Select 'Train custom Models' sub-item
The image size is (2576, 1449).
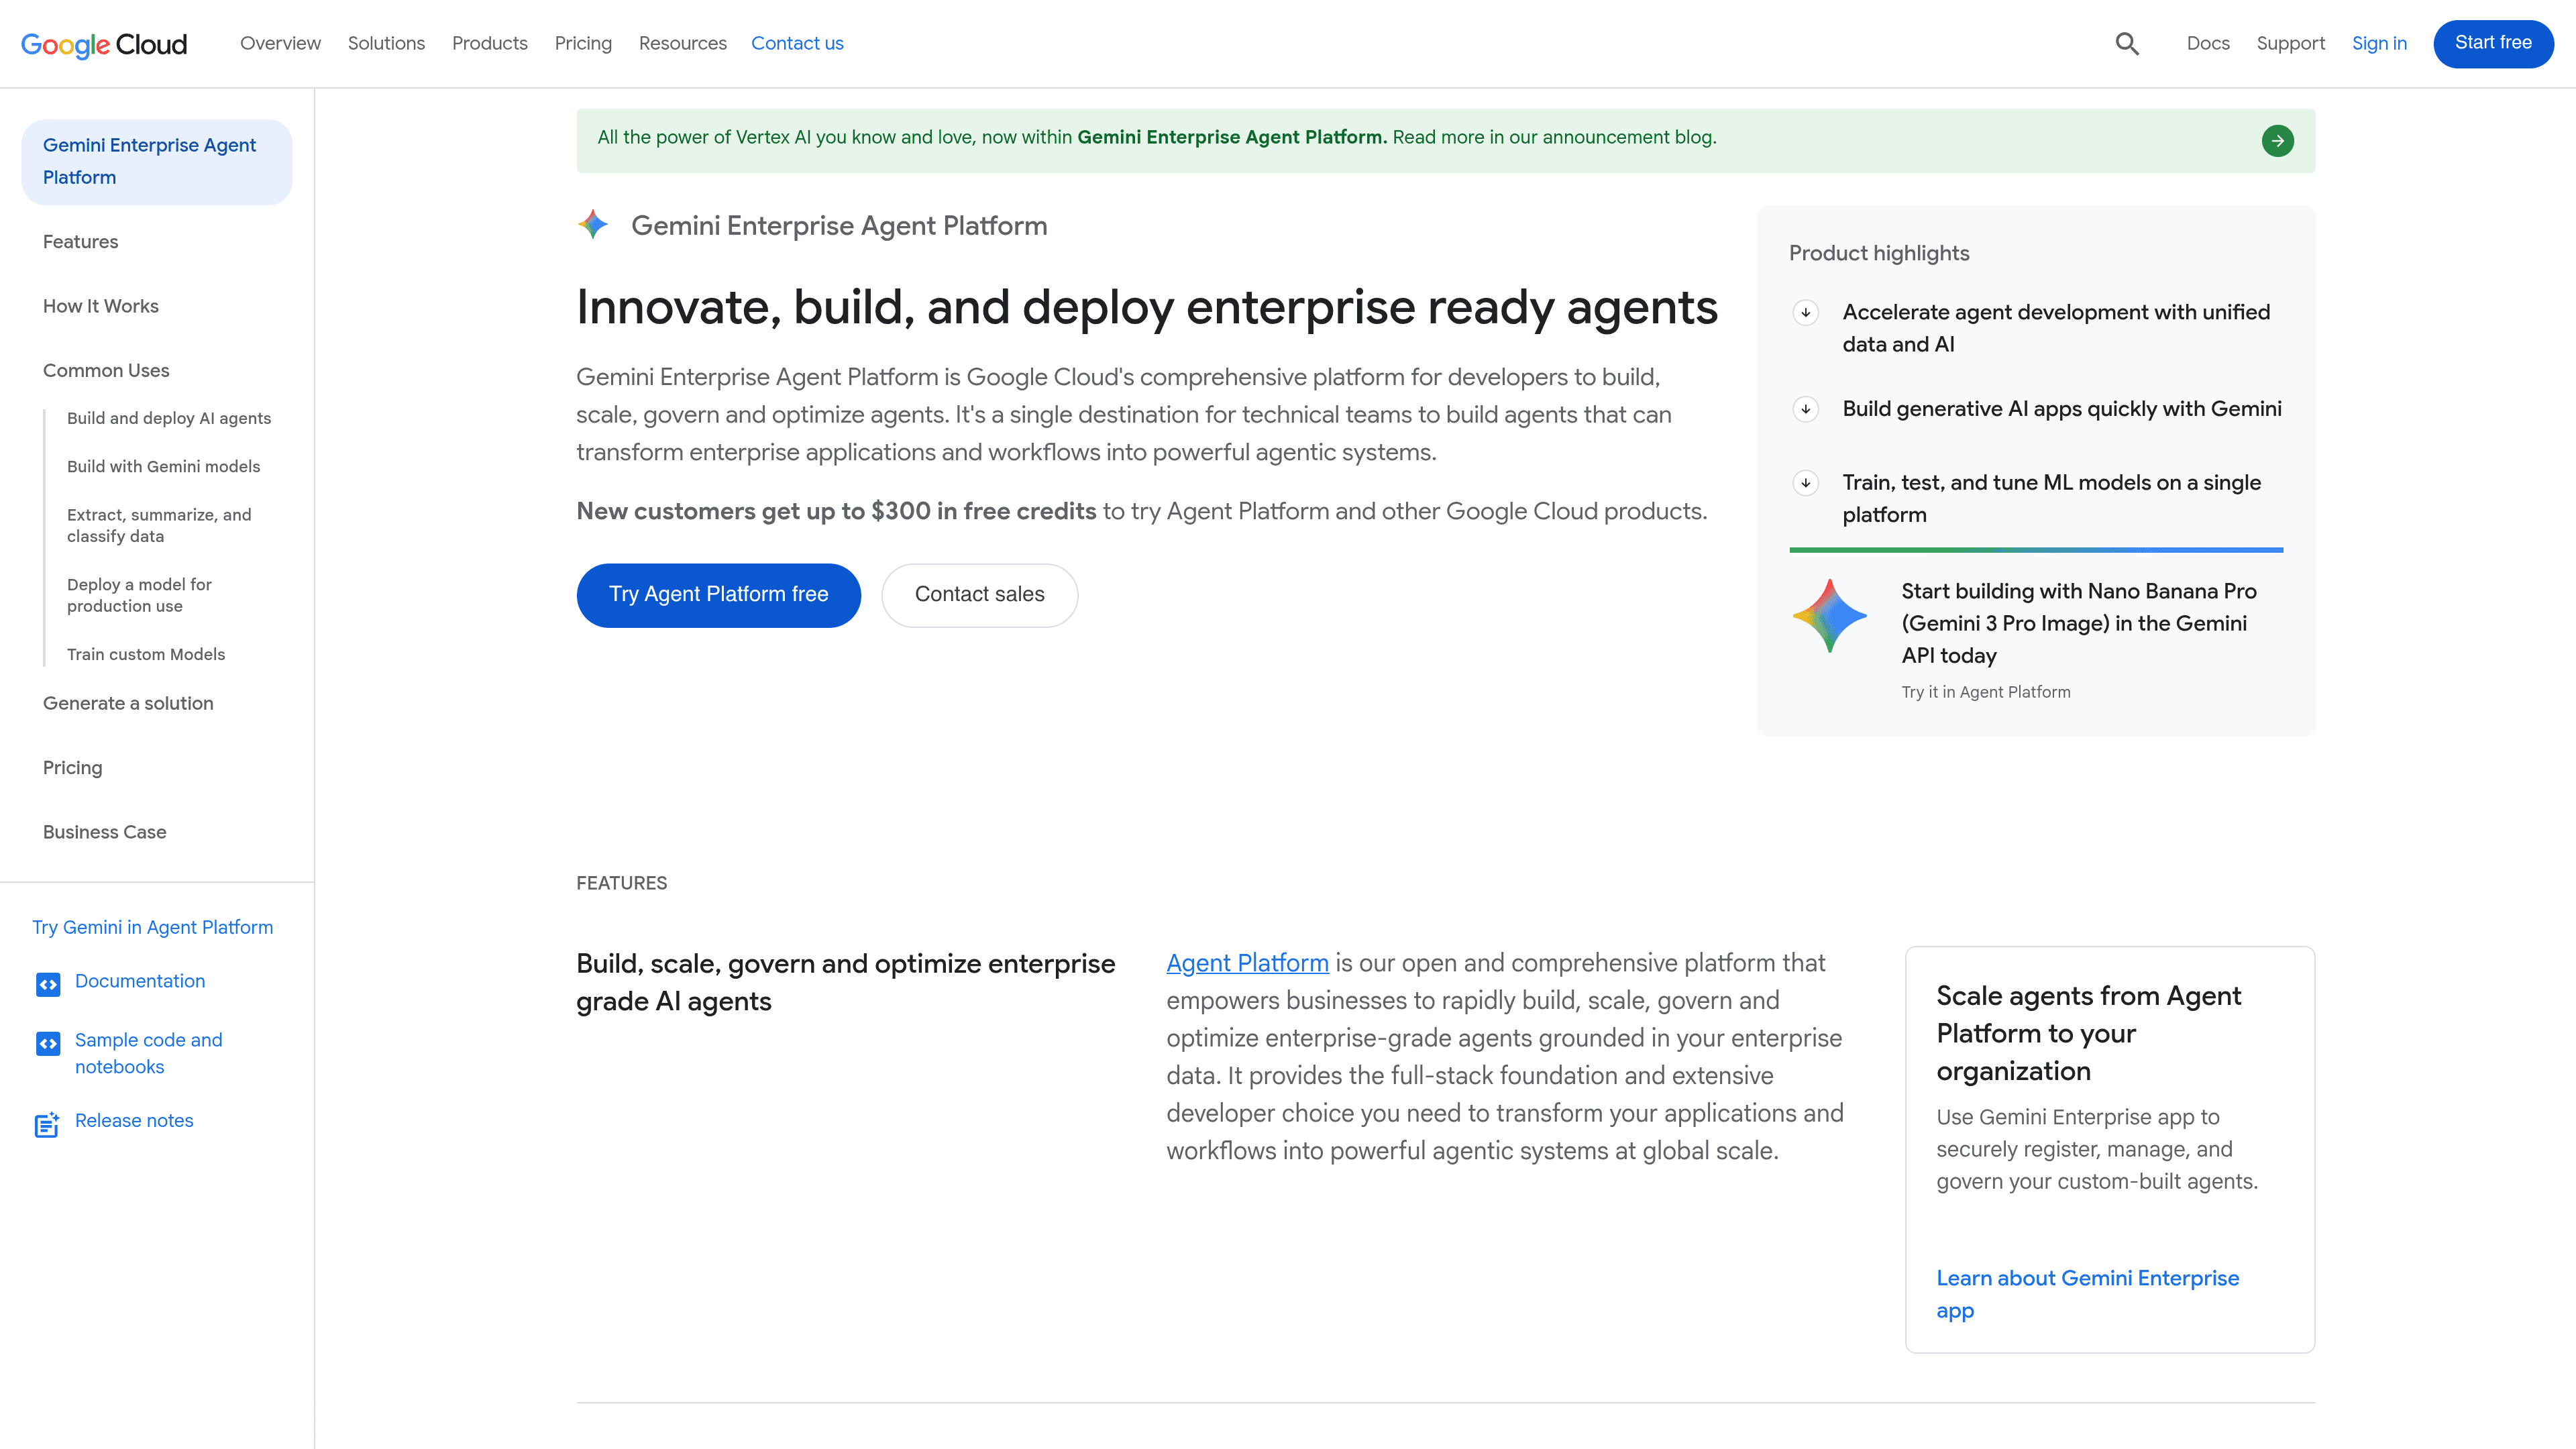[146, 654]
